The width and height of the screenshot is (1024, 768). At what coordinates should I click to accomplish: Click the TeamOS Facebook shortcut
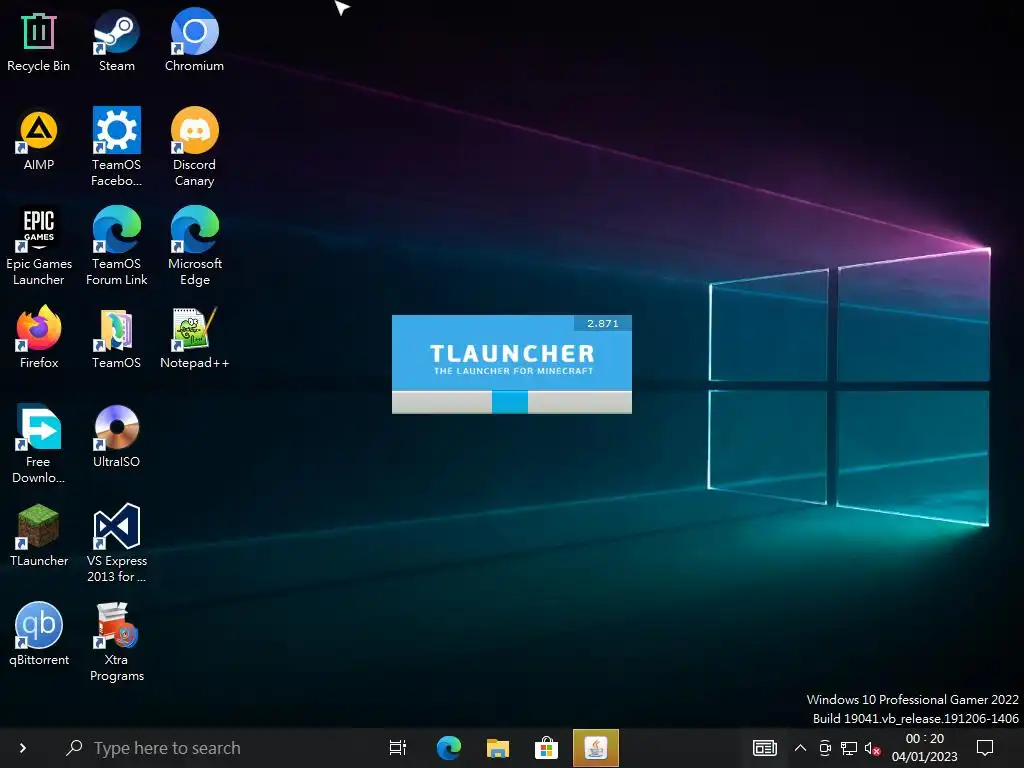click(116, 148)
